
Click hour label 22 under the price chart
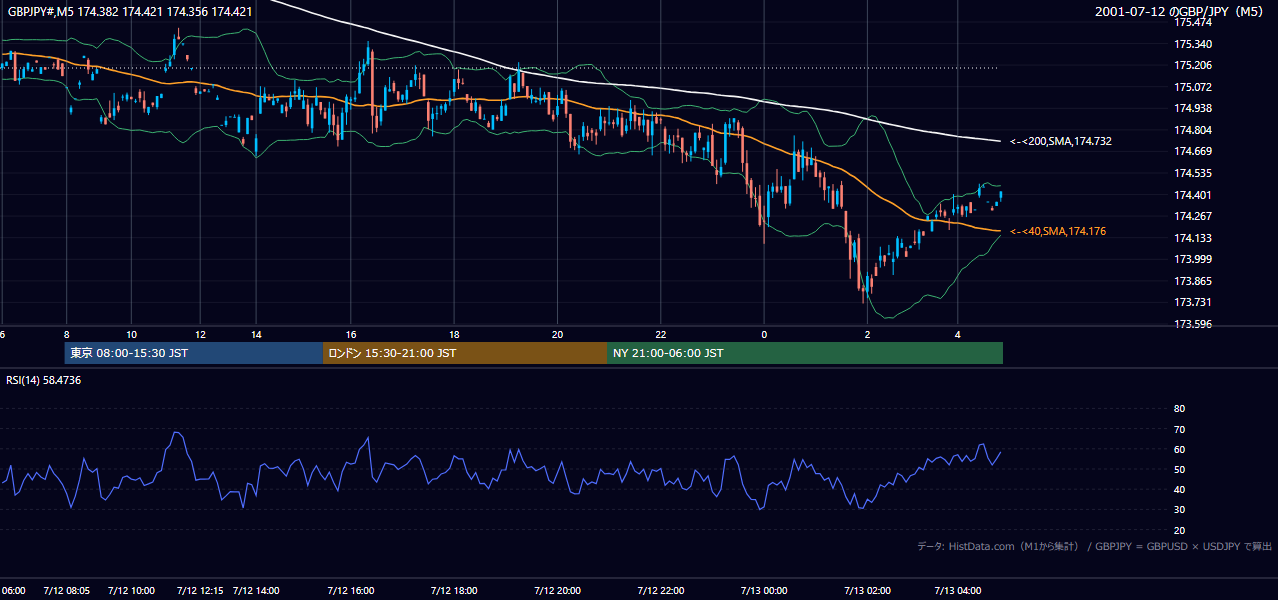tap(660, 334)
